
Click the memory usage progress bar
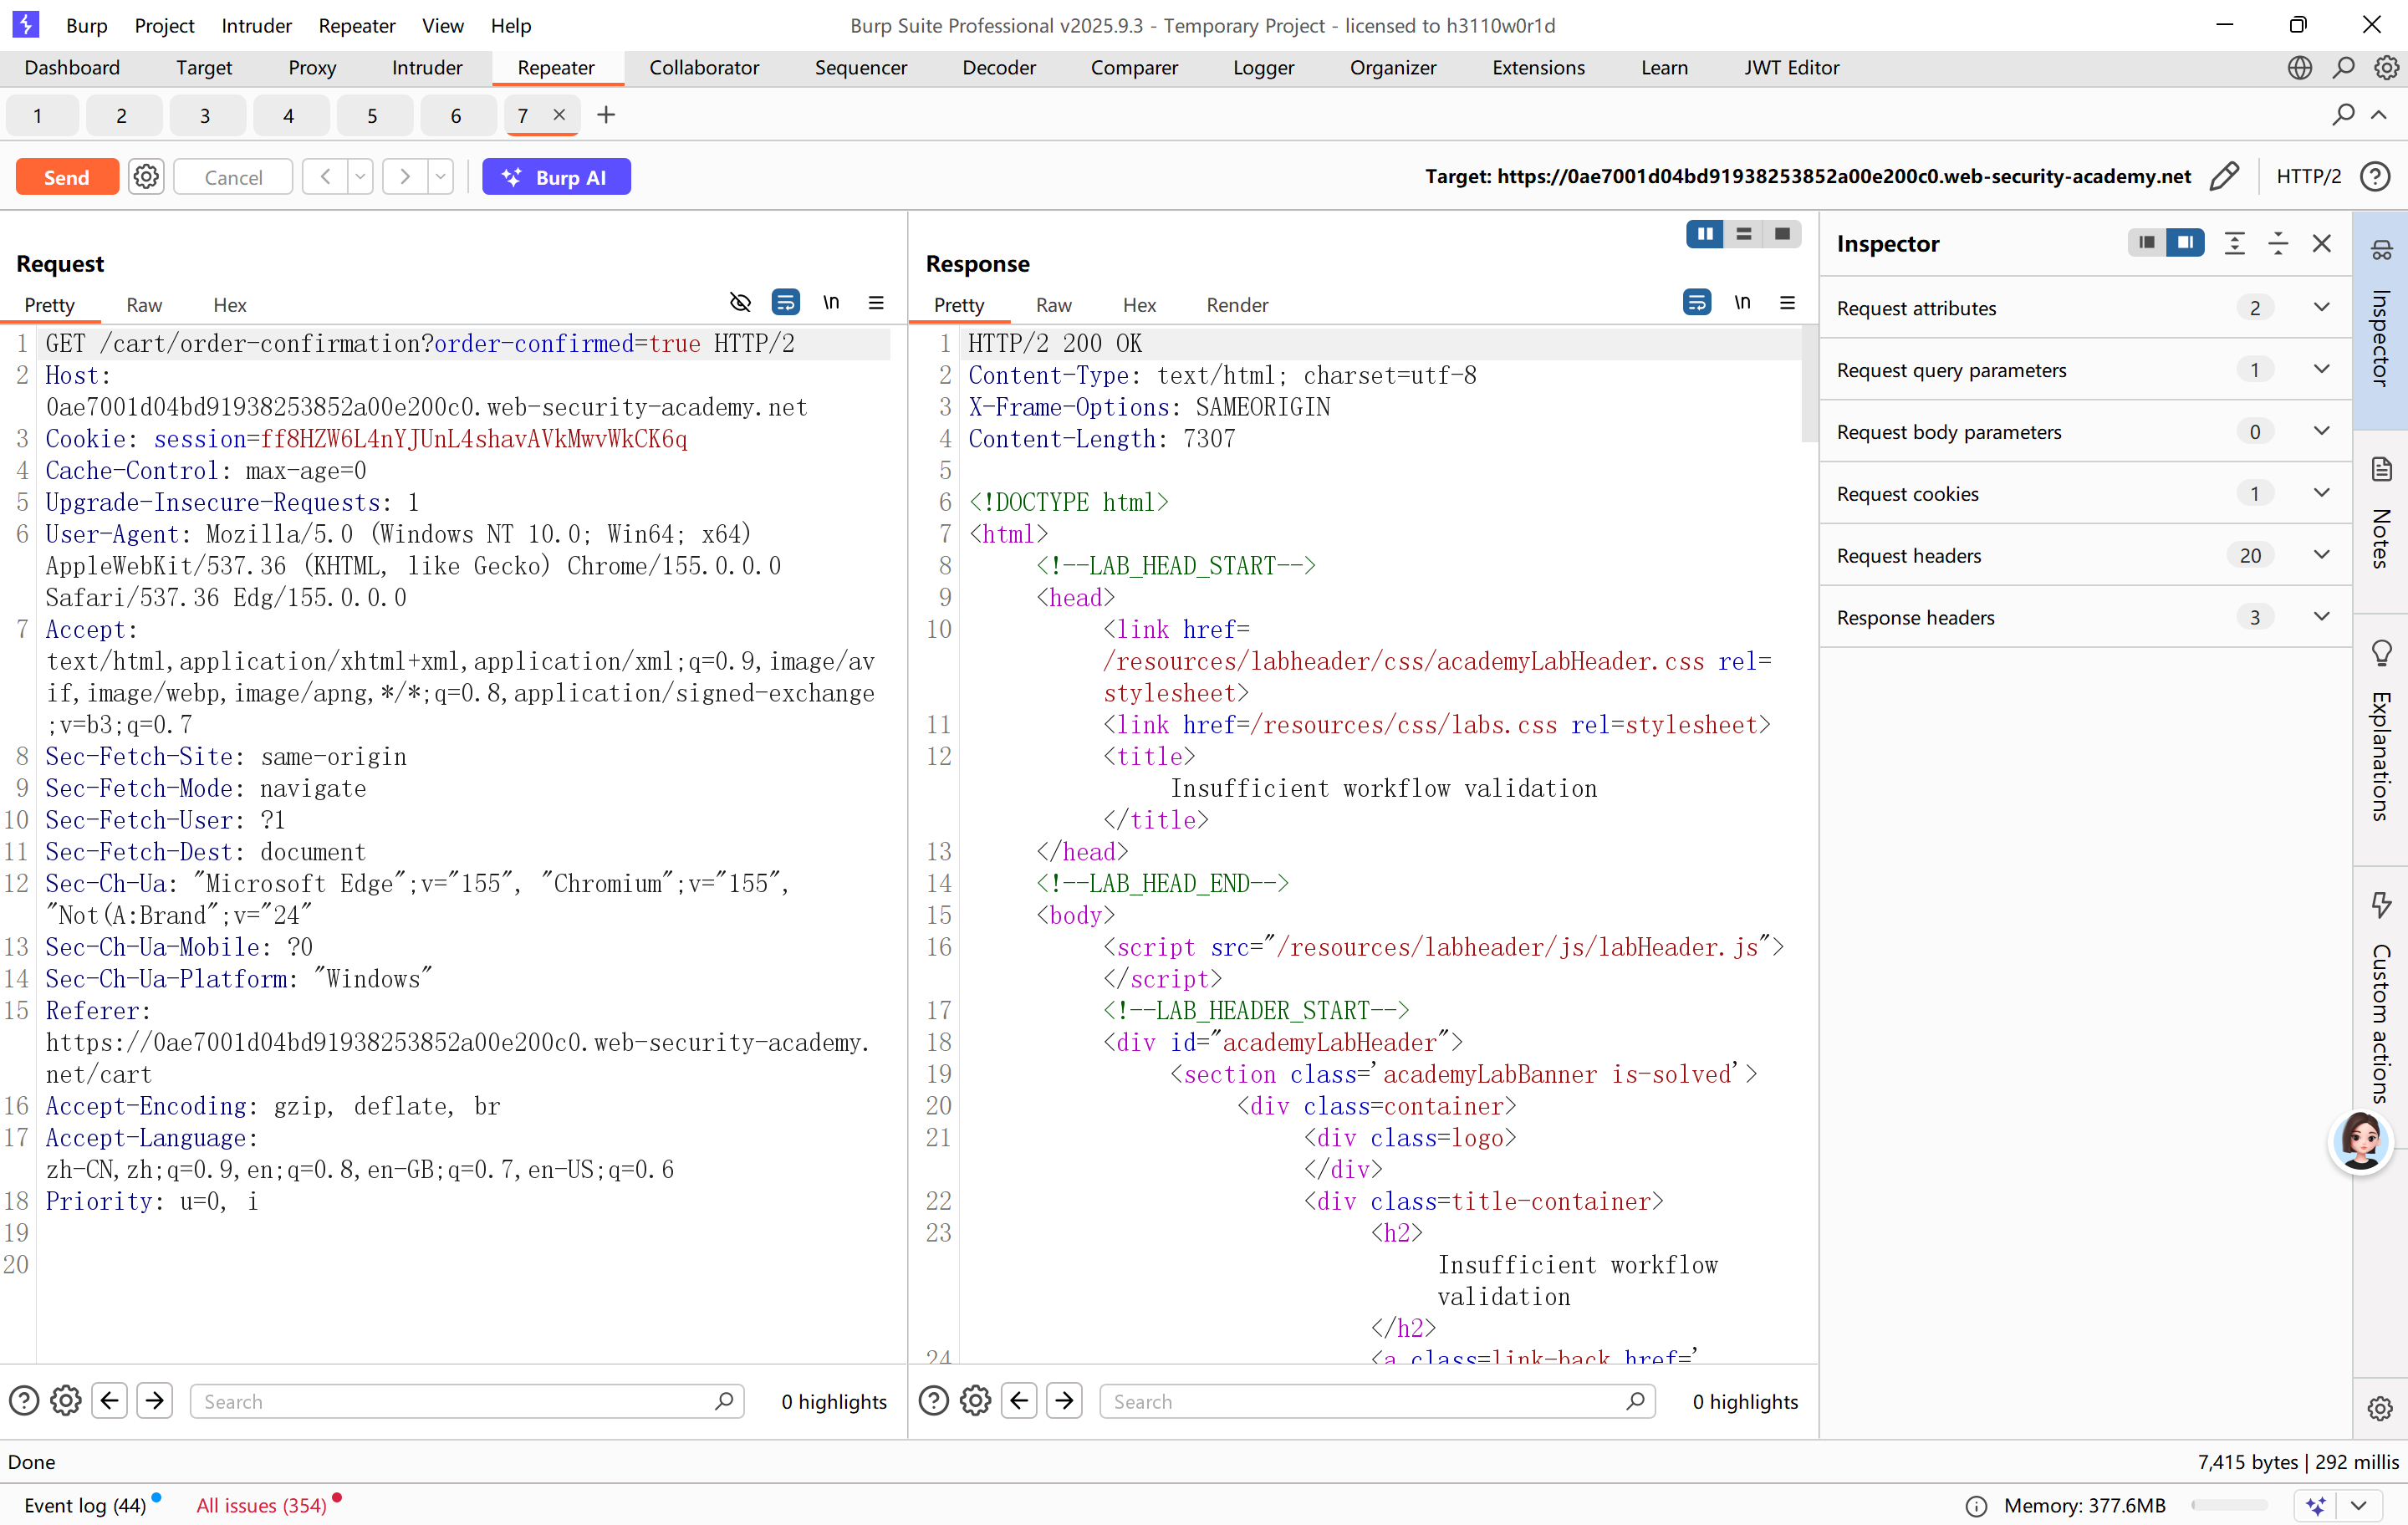[x=2229, y=1505]
